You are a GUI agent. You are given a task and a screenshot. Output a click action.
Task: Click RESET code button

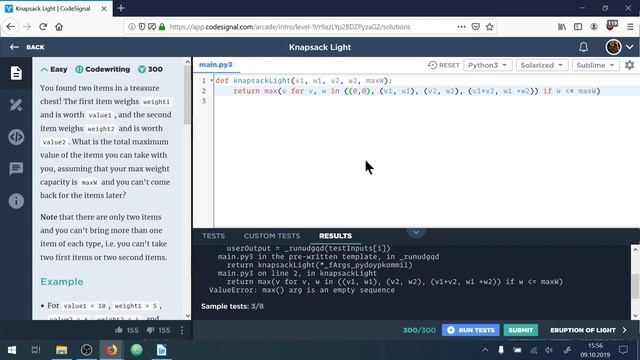coord(444,65)
